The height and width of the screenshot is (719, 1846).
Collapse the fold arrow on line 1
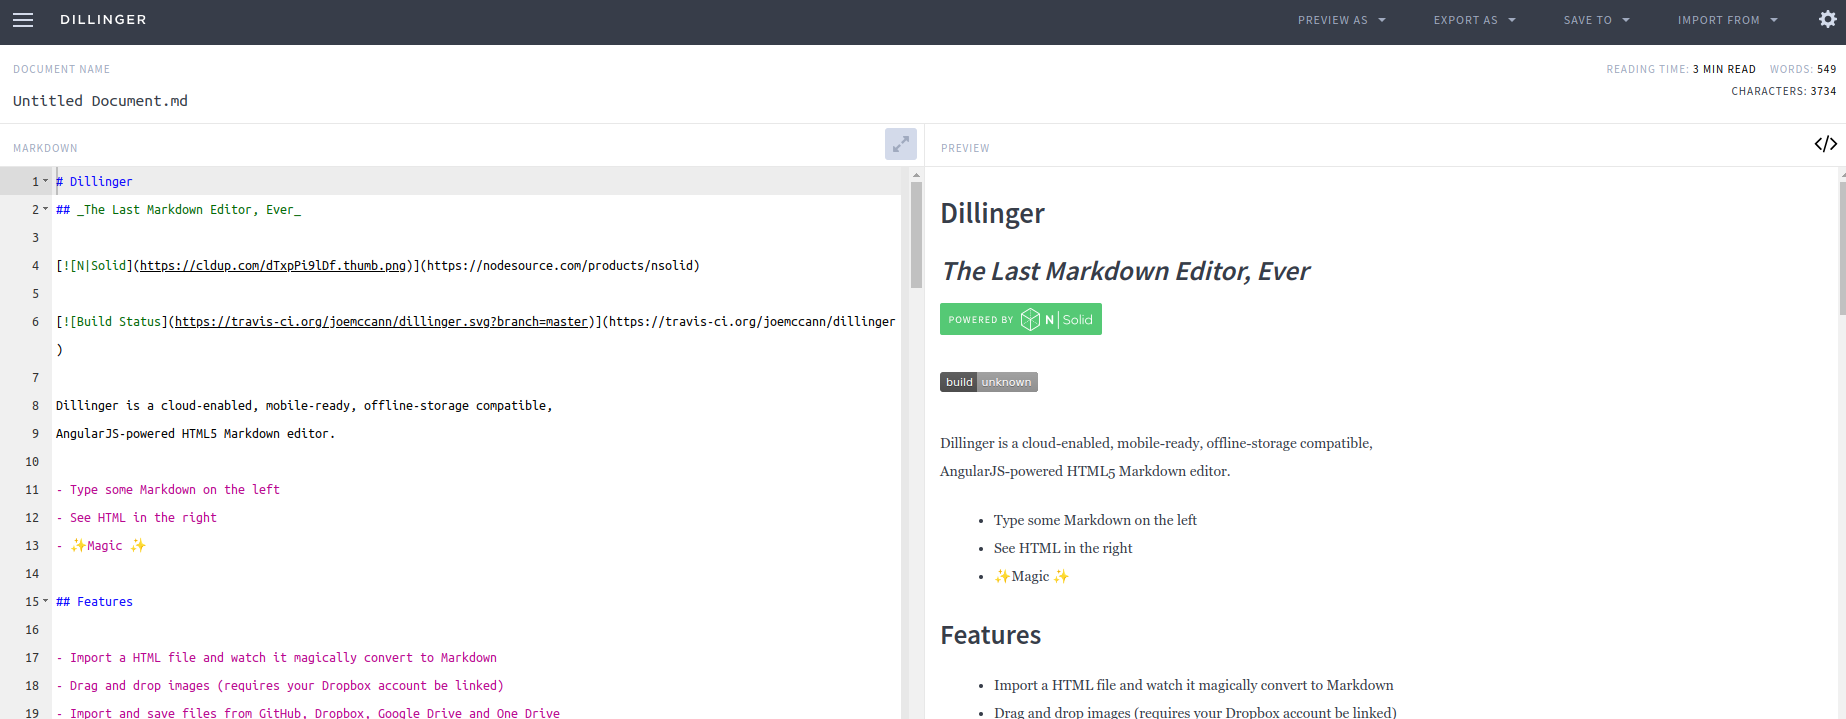tap(46, 181)
